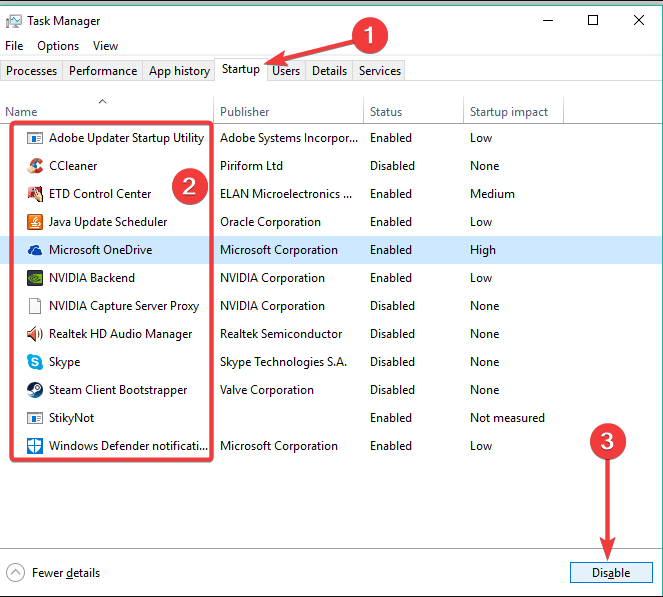This screenshot has width=663, height=597.
Task: Sort by the Publisher column header
Action: click(x=288, y=112)
